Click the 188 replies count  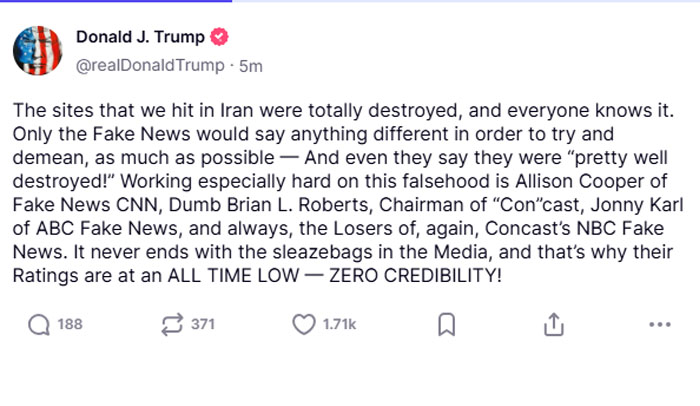tap(69, 325)
